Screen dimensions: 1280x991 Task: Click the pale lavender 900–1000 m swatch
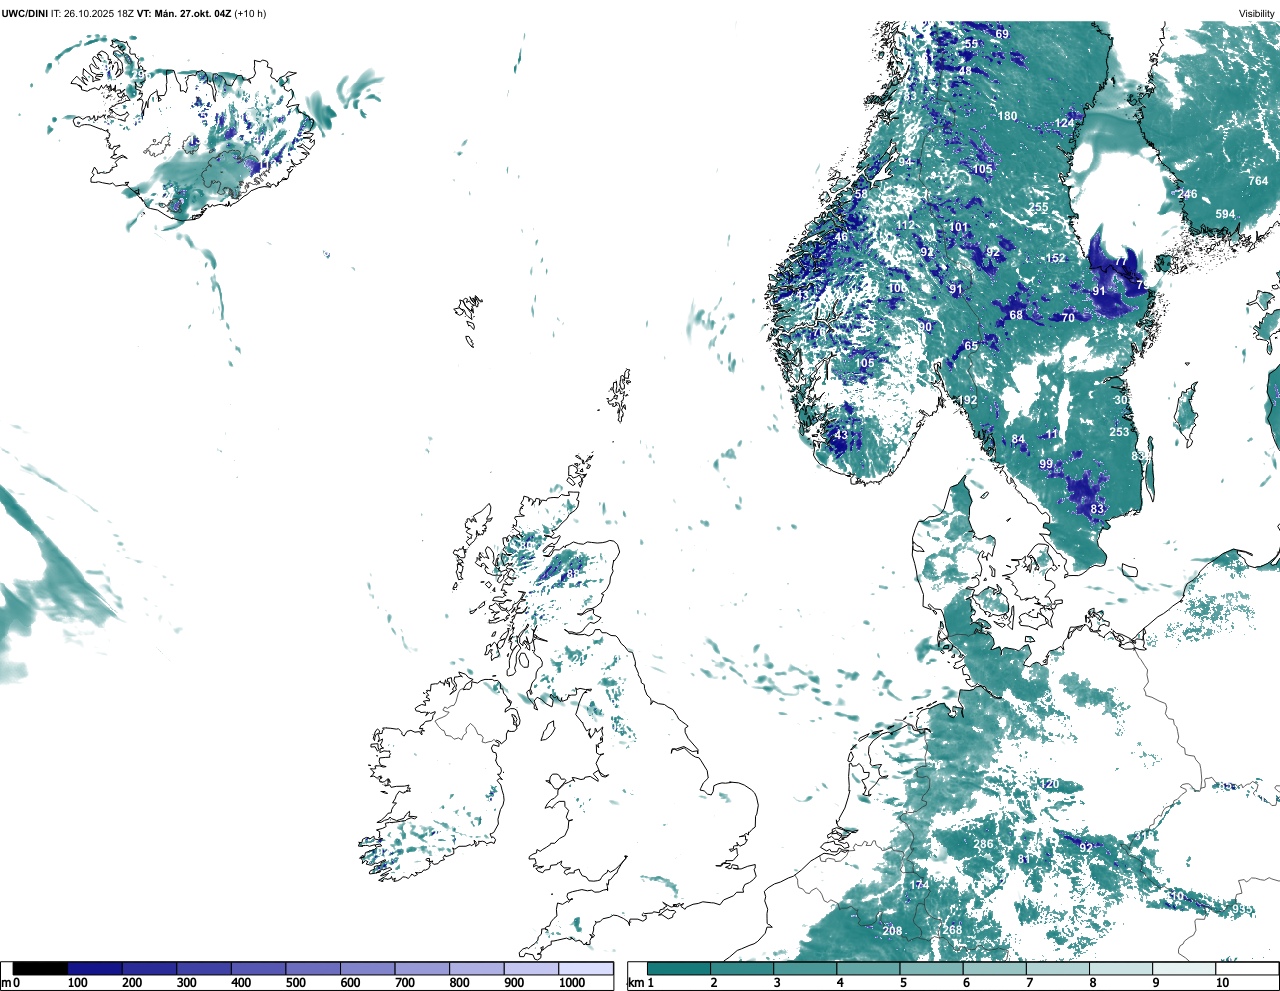531,968
